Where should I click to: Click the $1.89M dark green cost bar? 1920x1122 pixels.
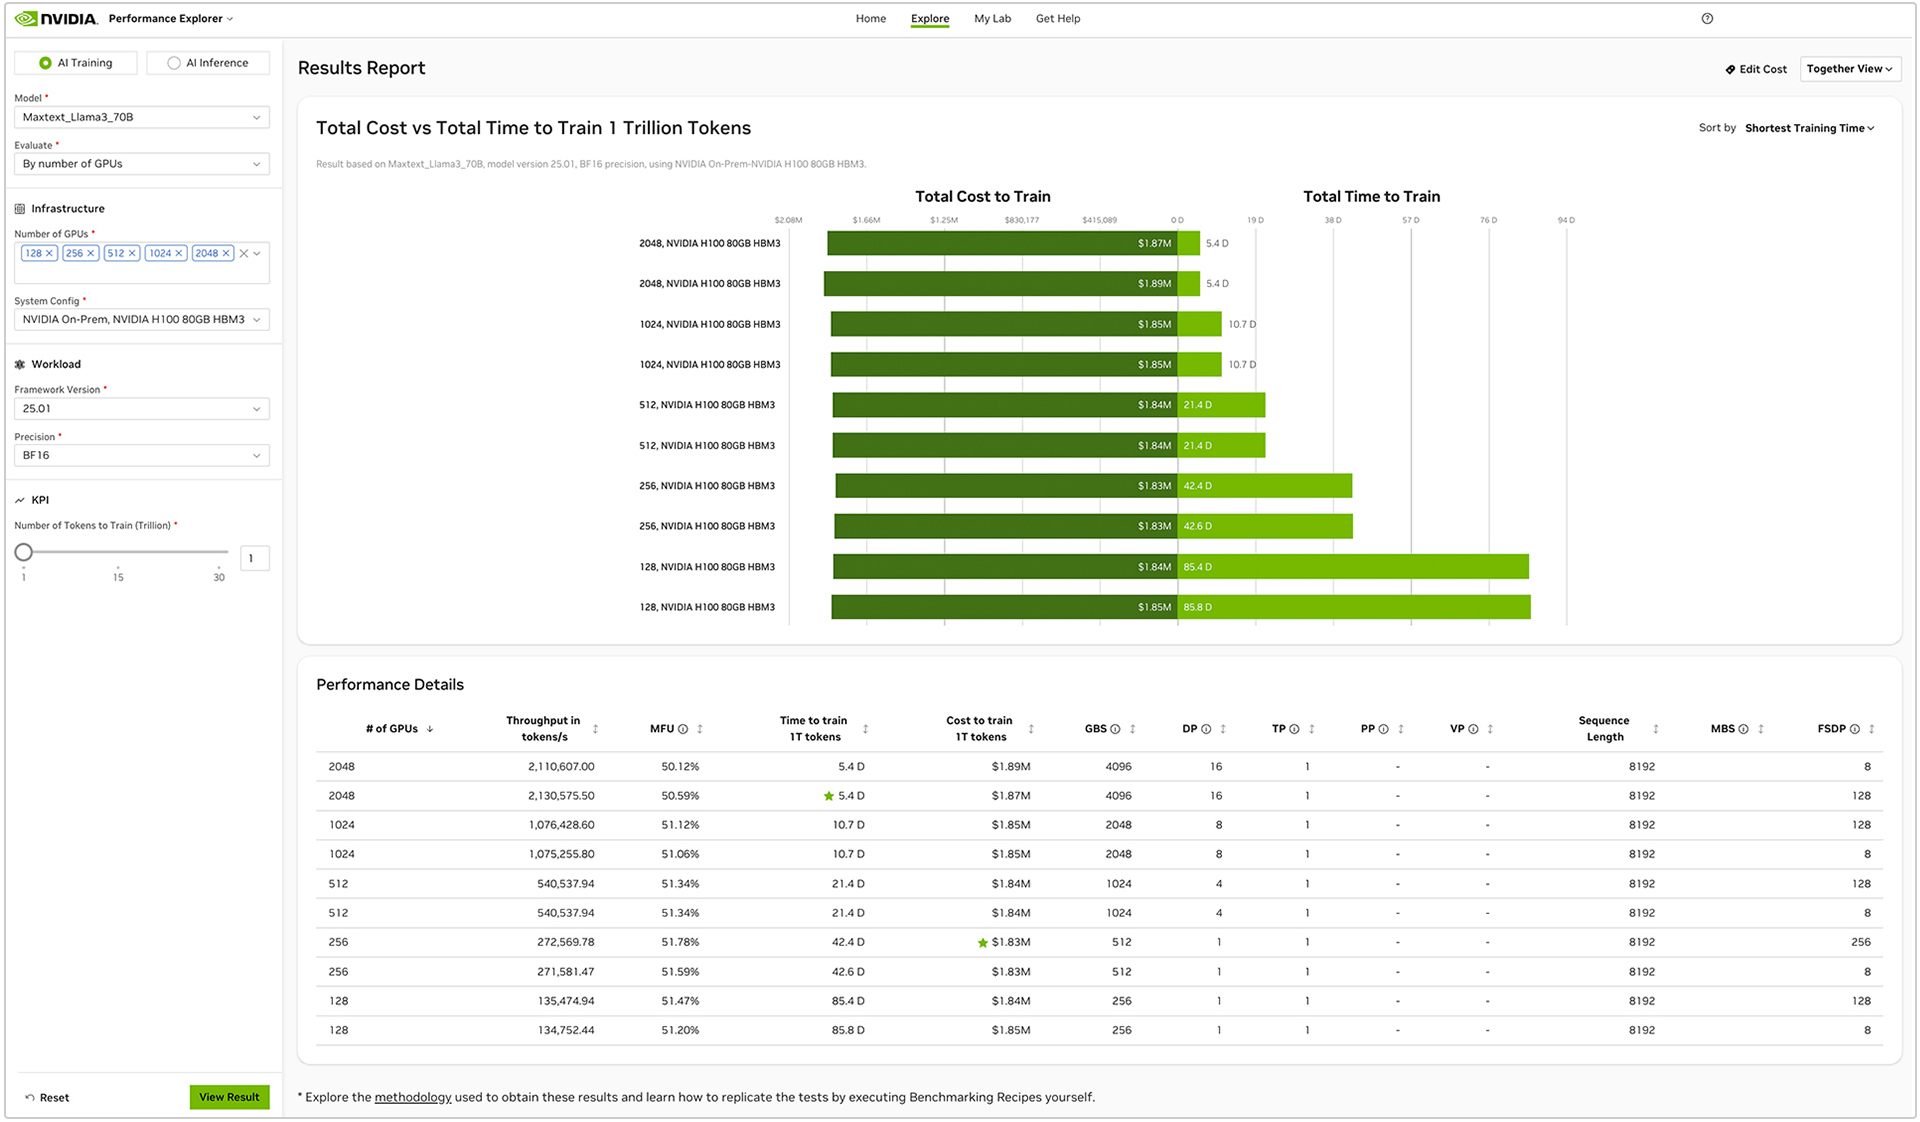point(1000,284)
